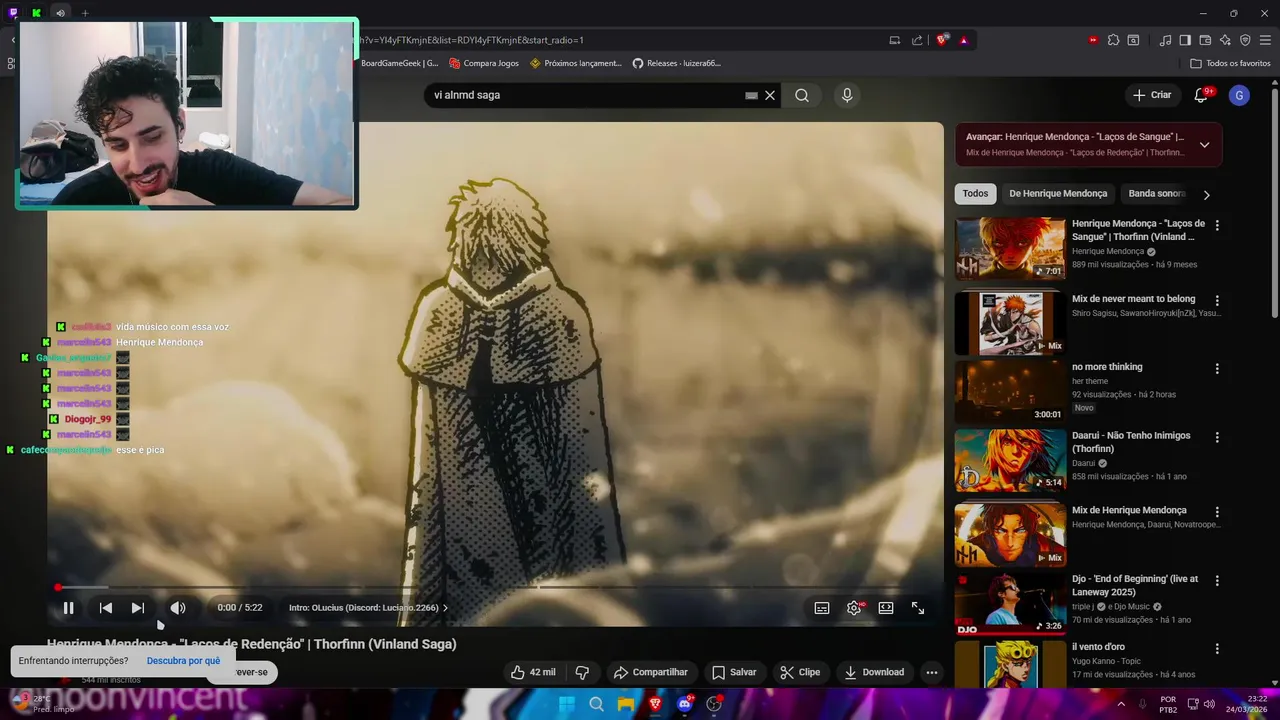Save video with Salvar button
The width and height of the screenshot is (1280, 720).
coord(734,672)
